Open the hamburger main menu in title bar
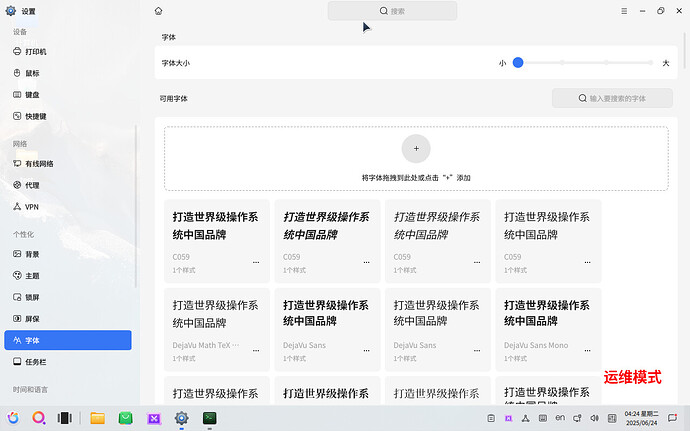690x431 pixels. point(624,11)
